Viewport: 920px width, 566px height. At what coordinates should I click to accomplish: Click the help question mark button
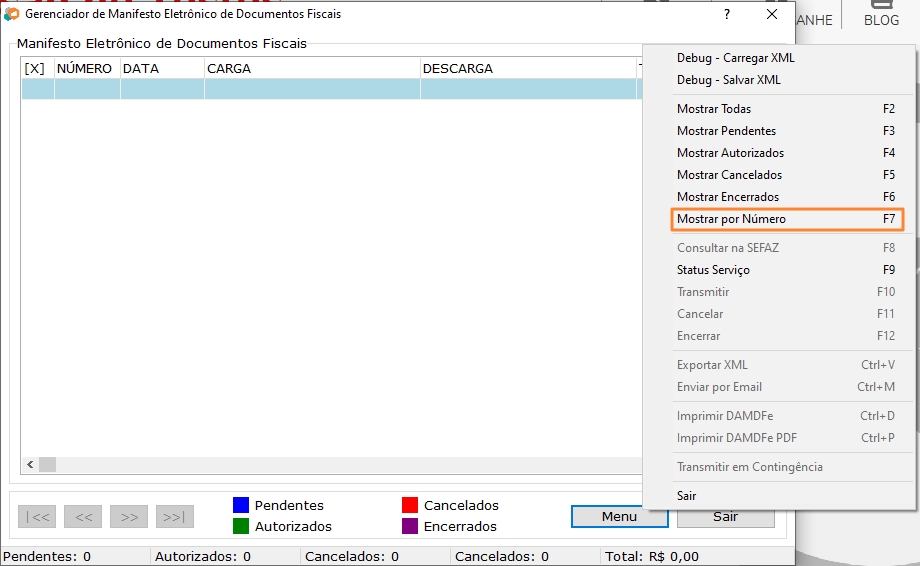(x=727, y=14)
